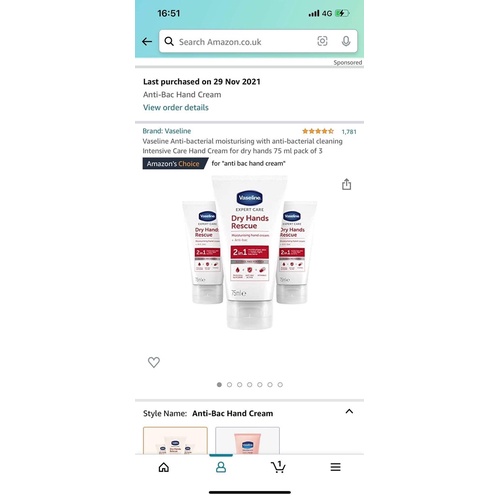Select the pink hand cream style thumbnail
This screenshot has height=498, width=498.
coord(247,440)
